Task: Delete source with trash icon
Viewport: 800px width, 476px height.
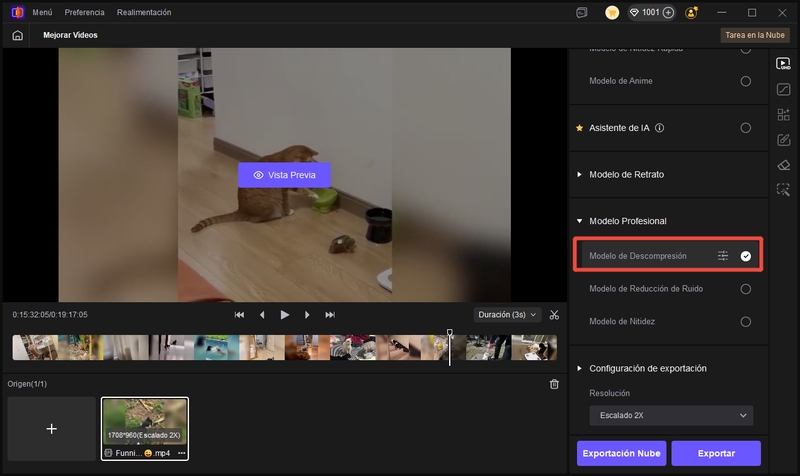Action: pyautogui.click(x=554, y=384)
